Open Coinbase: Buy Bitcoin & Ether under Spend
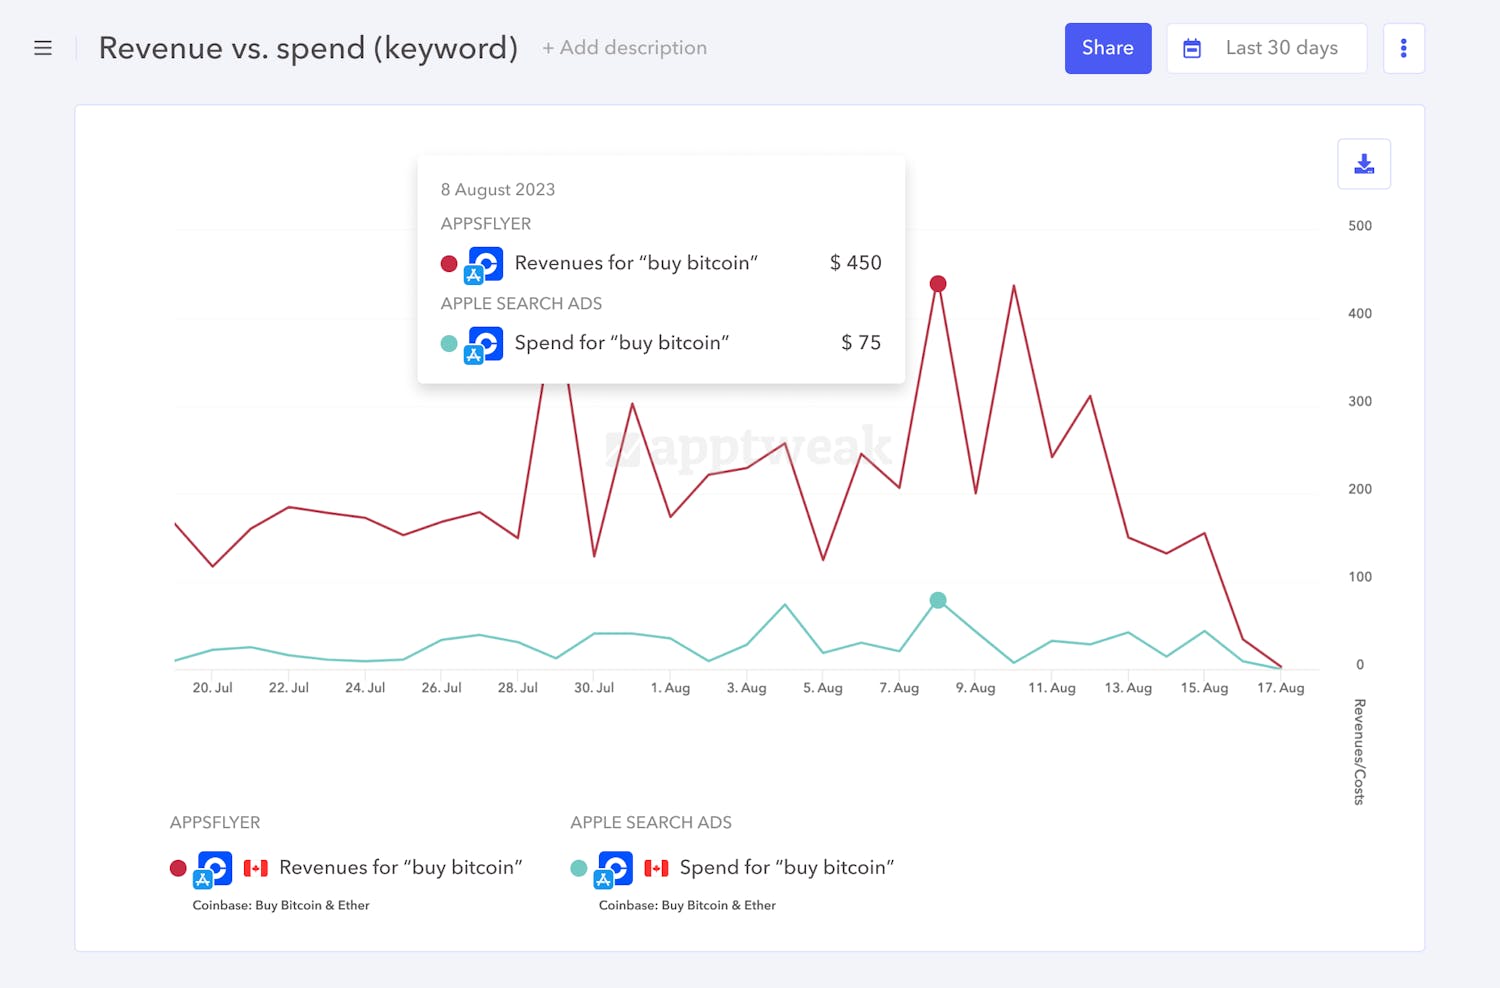The image size is (1500, 988). [x=687, y=905]
